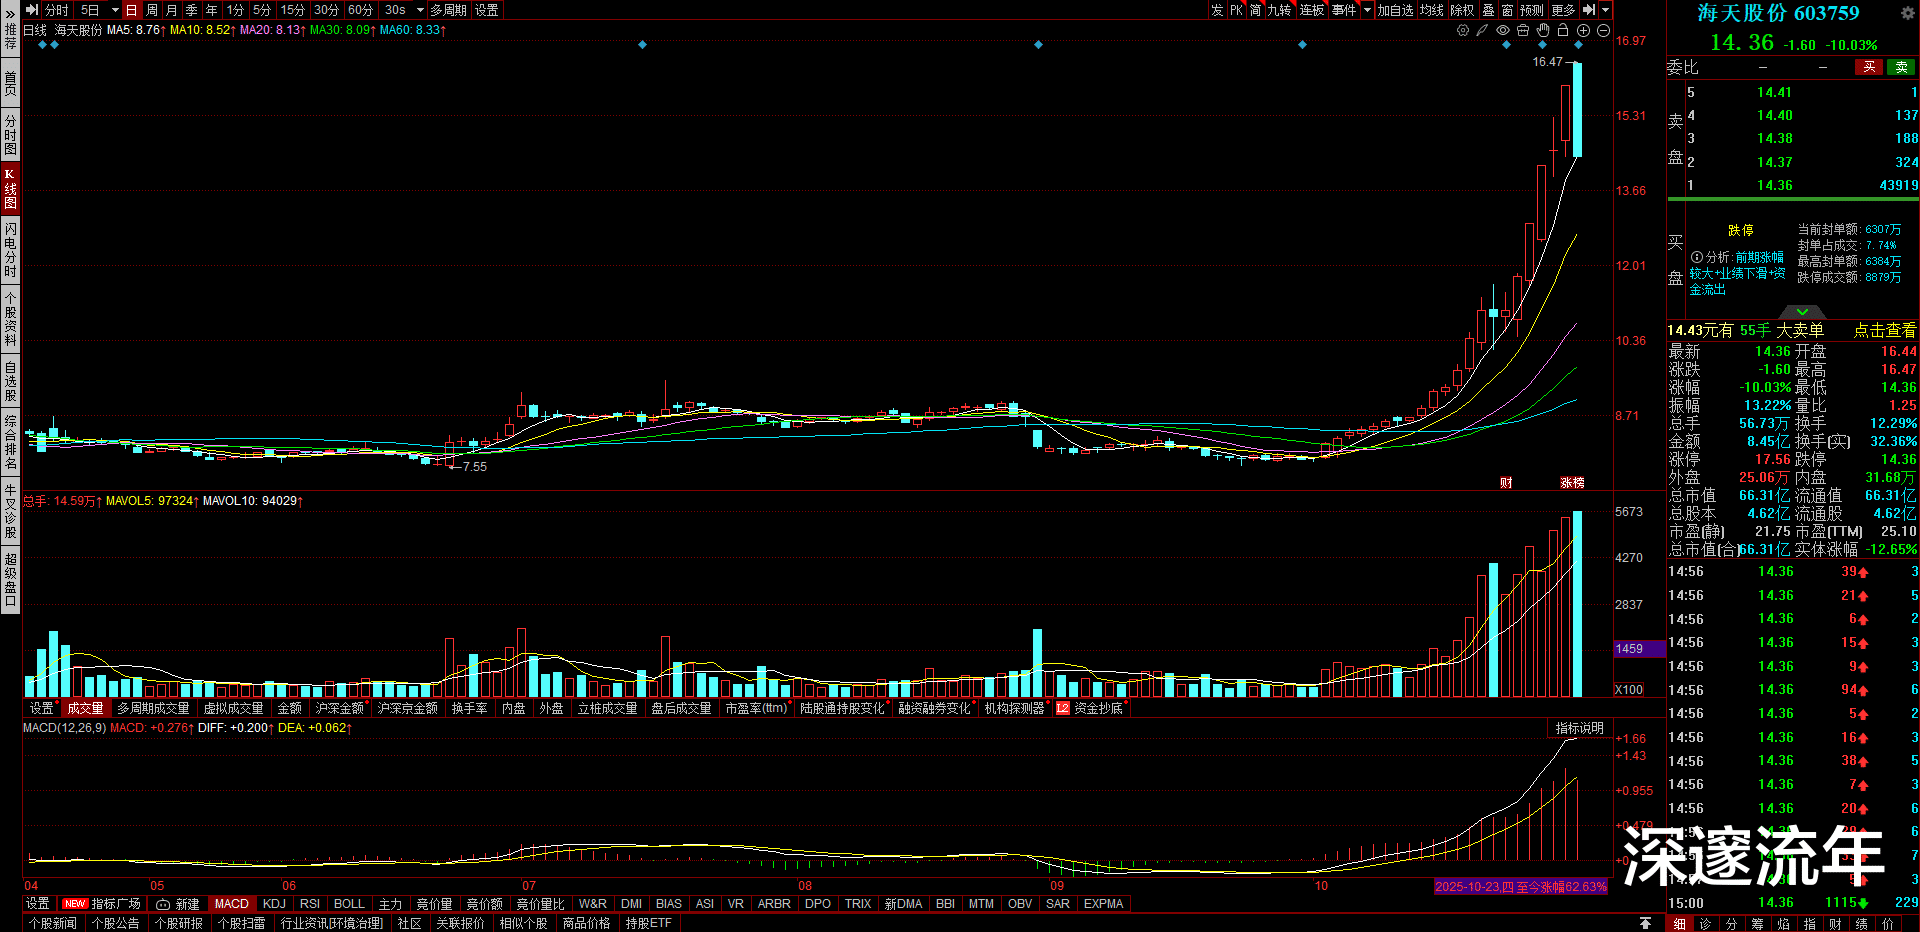Click the 财 marker on the K-line chart
1920x932 pixels.
coord(1506,483)
